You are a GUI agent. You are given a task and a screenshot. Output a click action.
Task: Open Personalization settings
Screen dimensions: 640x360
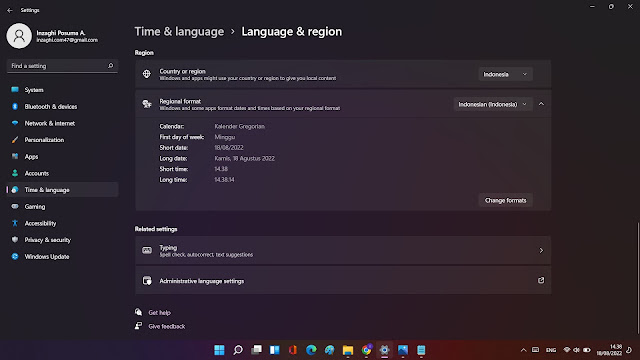coord(62,140)
